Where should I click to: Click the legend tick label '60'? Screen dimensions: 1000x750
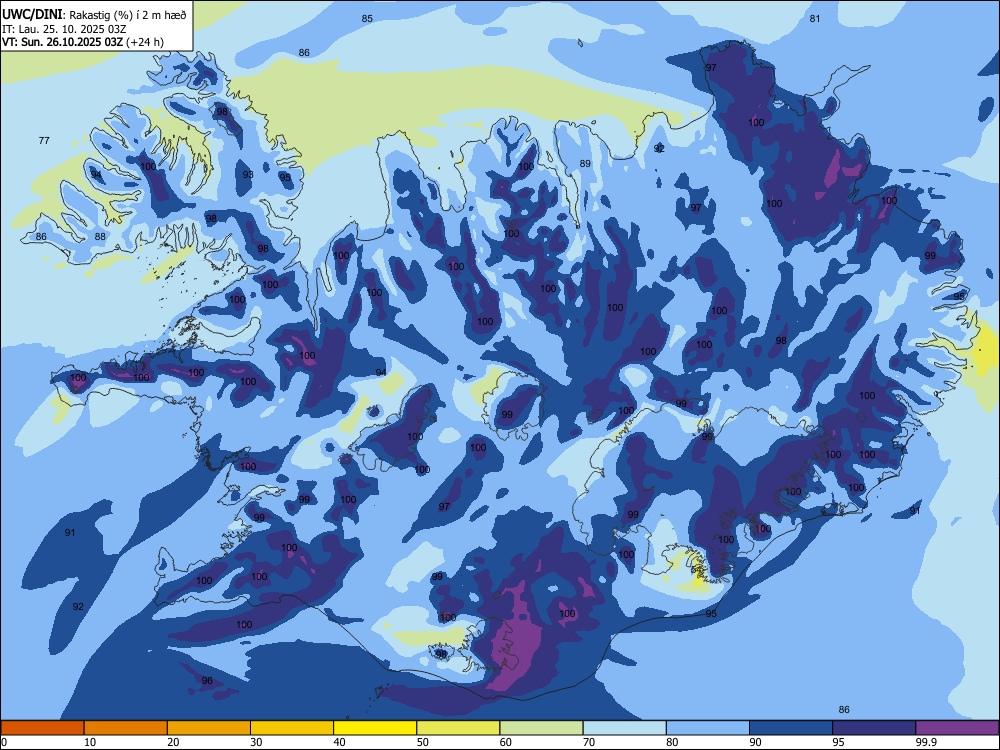506,742
